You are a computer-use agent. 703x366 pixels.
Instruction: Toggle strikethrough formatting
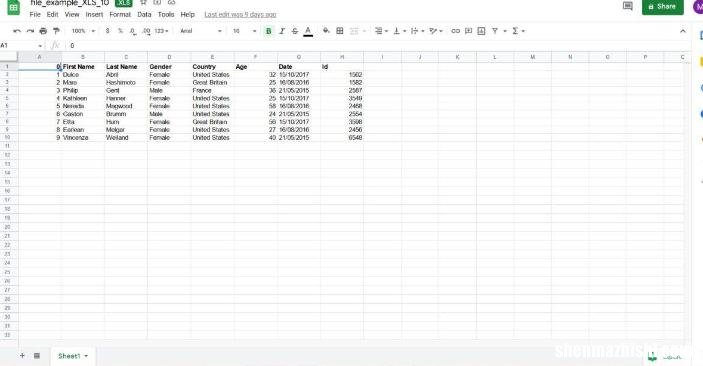[x=295, y=31]
